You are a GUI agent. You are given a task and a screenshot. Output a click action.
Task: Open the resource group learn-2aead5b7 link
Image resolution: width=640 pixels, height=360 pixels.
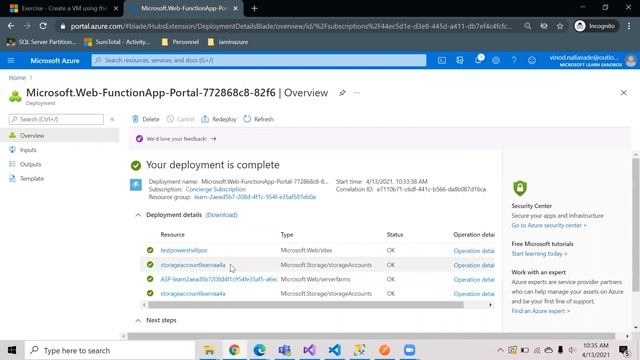[255, 197]
